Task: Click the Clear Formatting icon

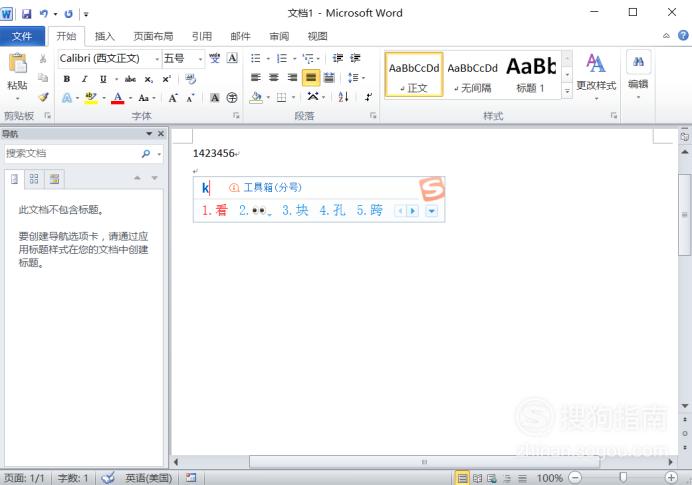Action: (x=191, y=79)
